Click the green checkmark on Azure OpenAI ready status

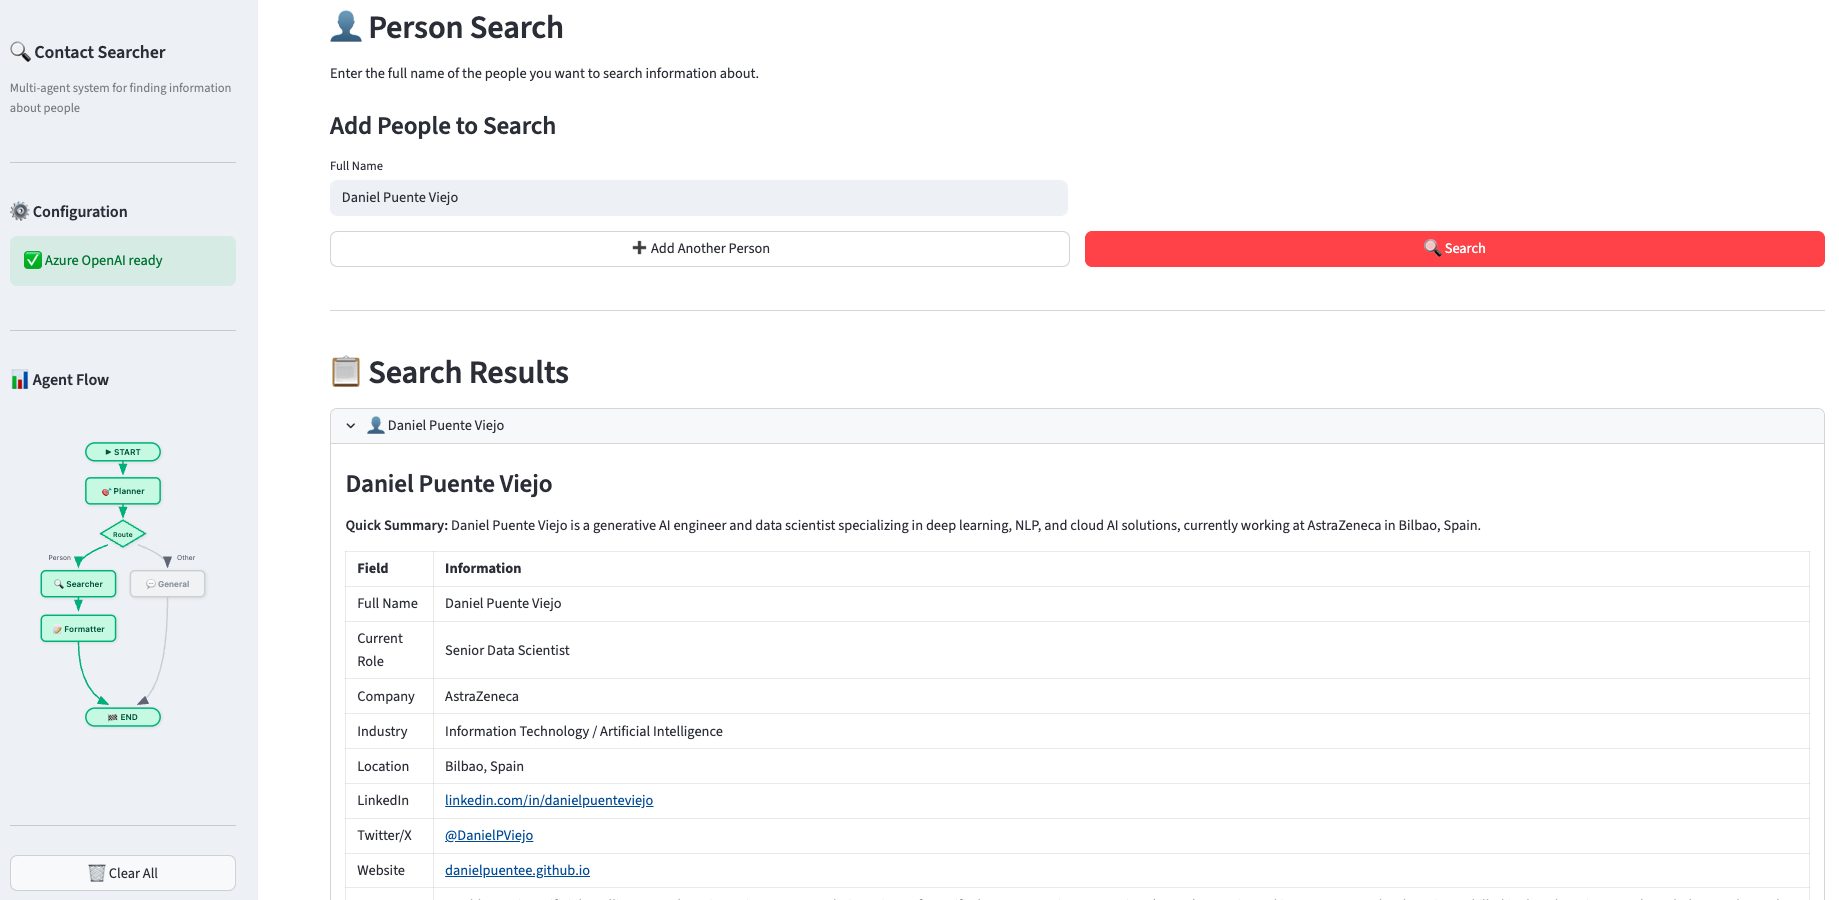(31, 259)
